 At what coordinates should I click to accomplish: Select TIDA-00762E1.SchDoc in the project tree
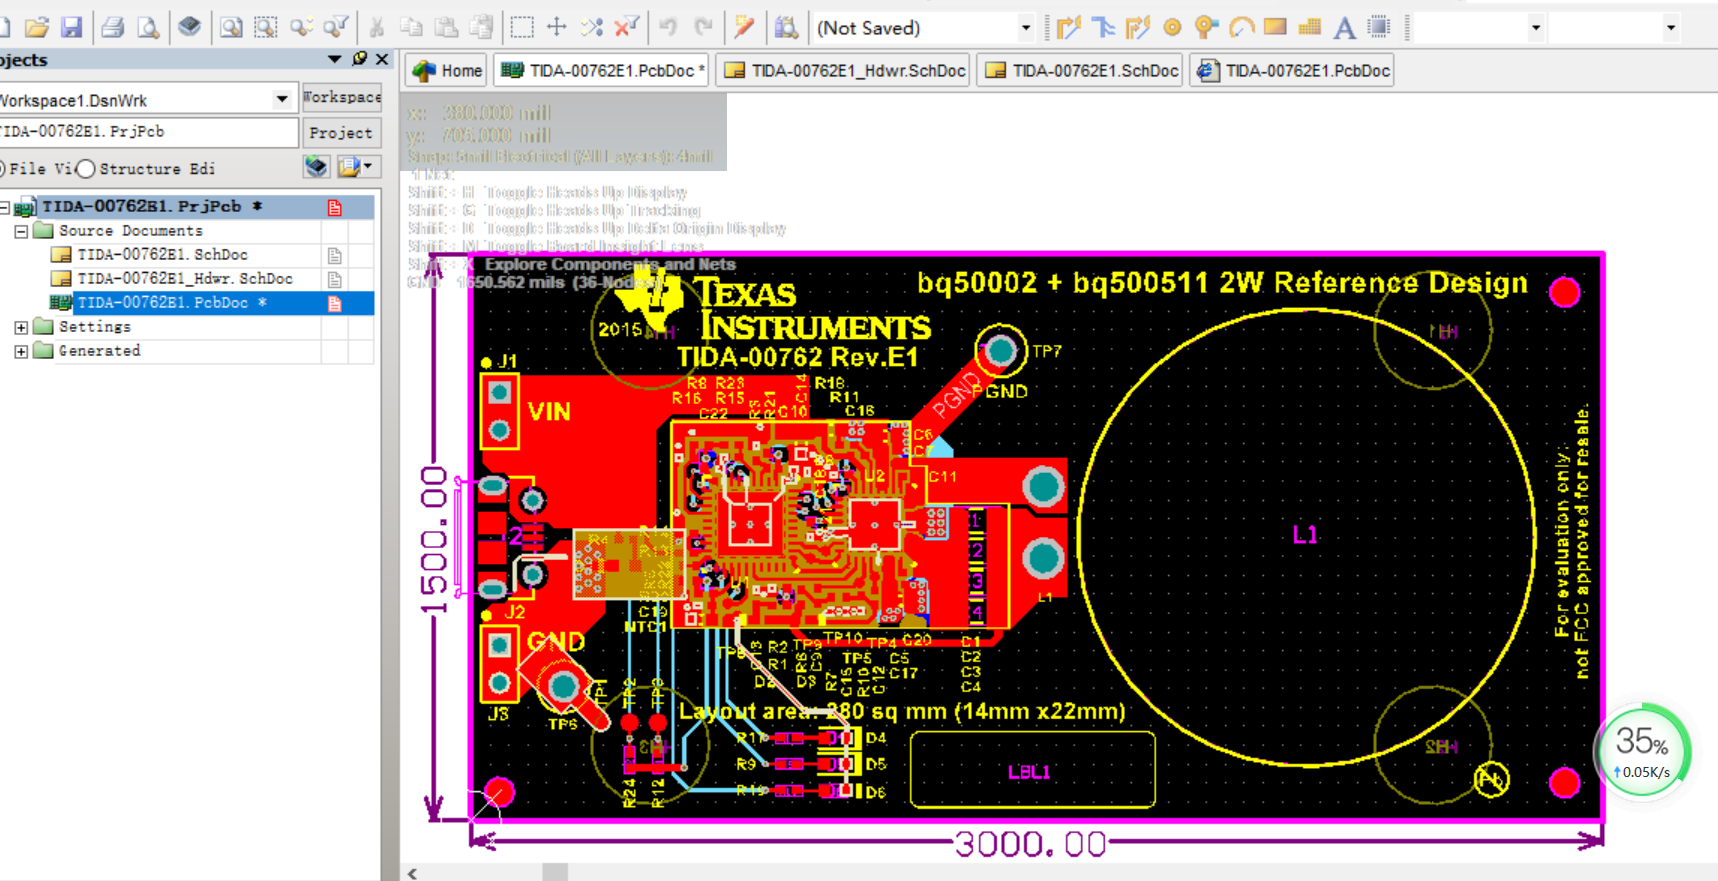(x=162, y=255)
